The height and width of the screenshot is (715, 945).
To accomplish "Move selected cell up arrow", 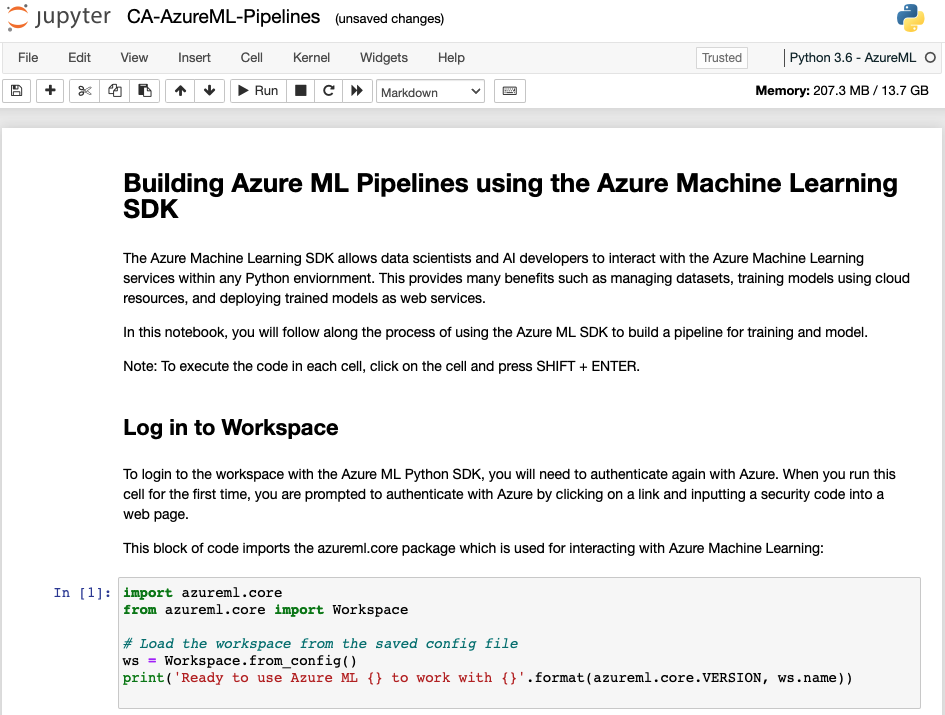I will coord(180,91).
